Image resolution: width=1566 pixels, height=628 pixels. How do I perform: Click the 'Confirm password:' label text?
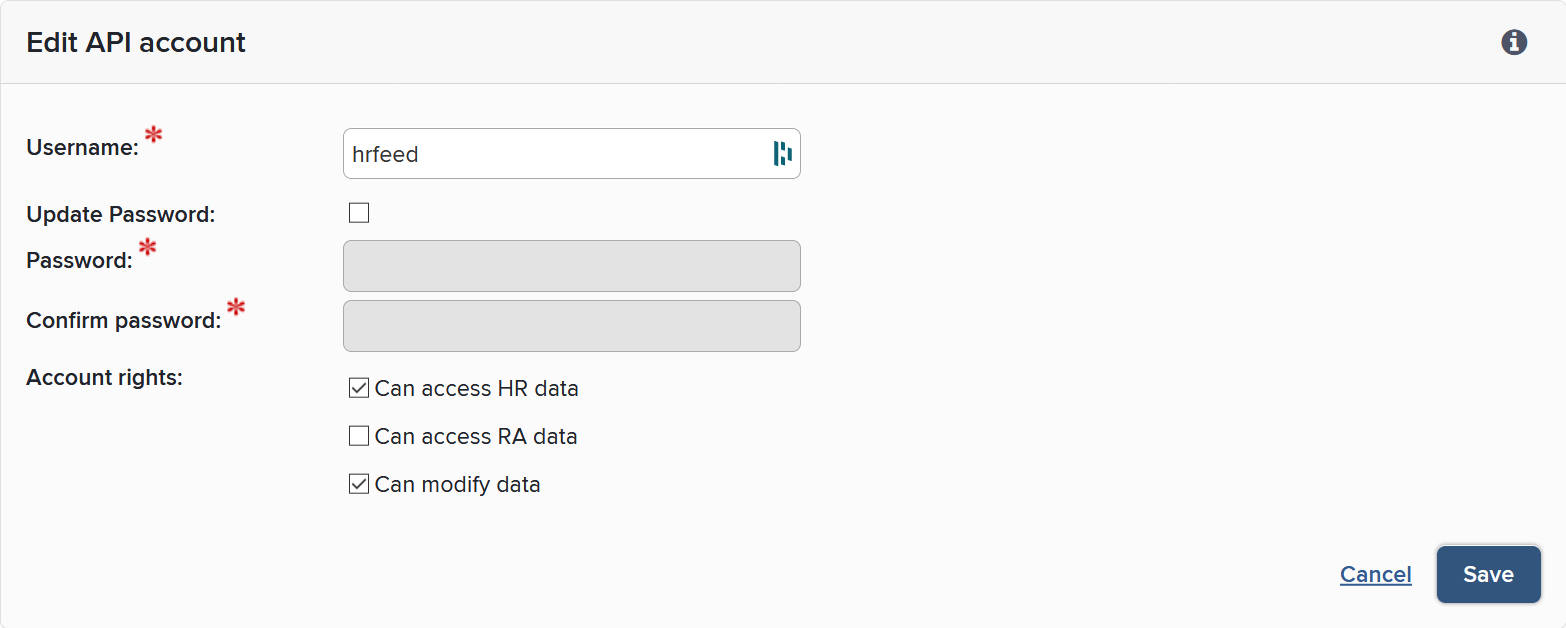coord(123,321)
